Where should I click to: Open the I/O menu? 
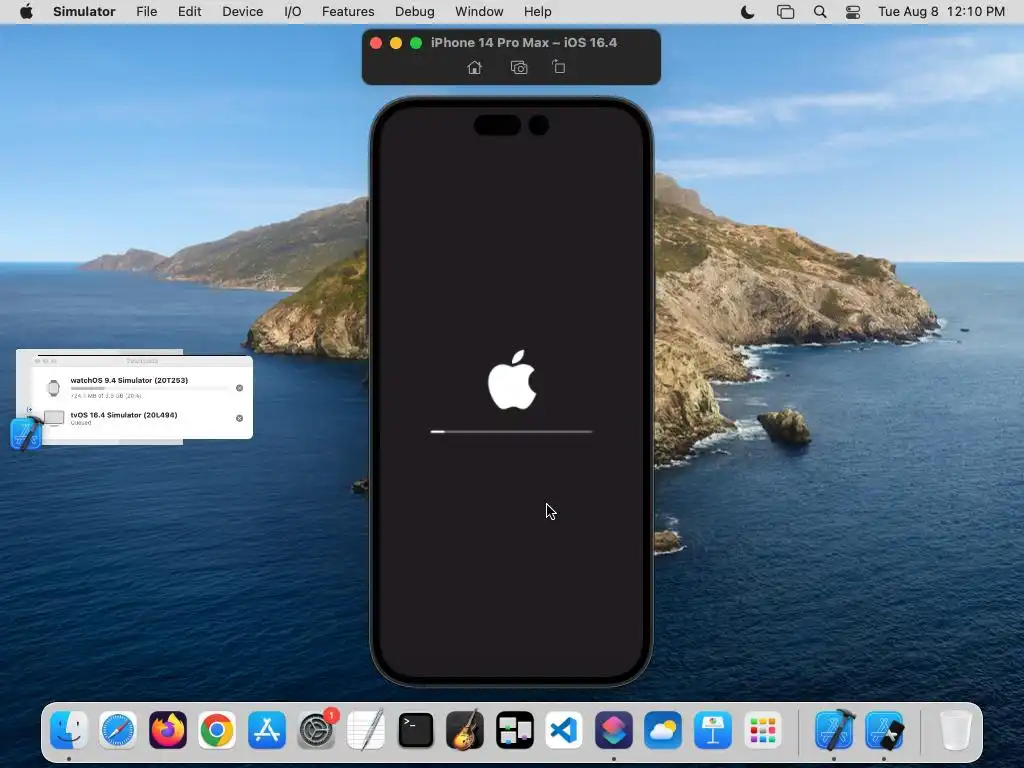(293, 12)
